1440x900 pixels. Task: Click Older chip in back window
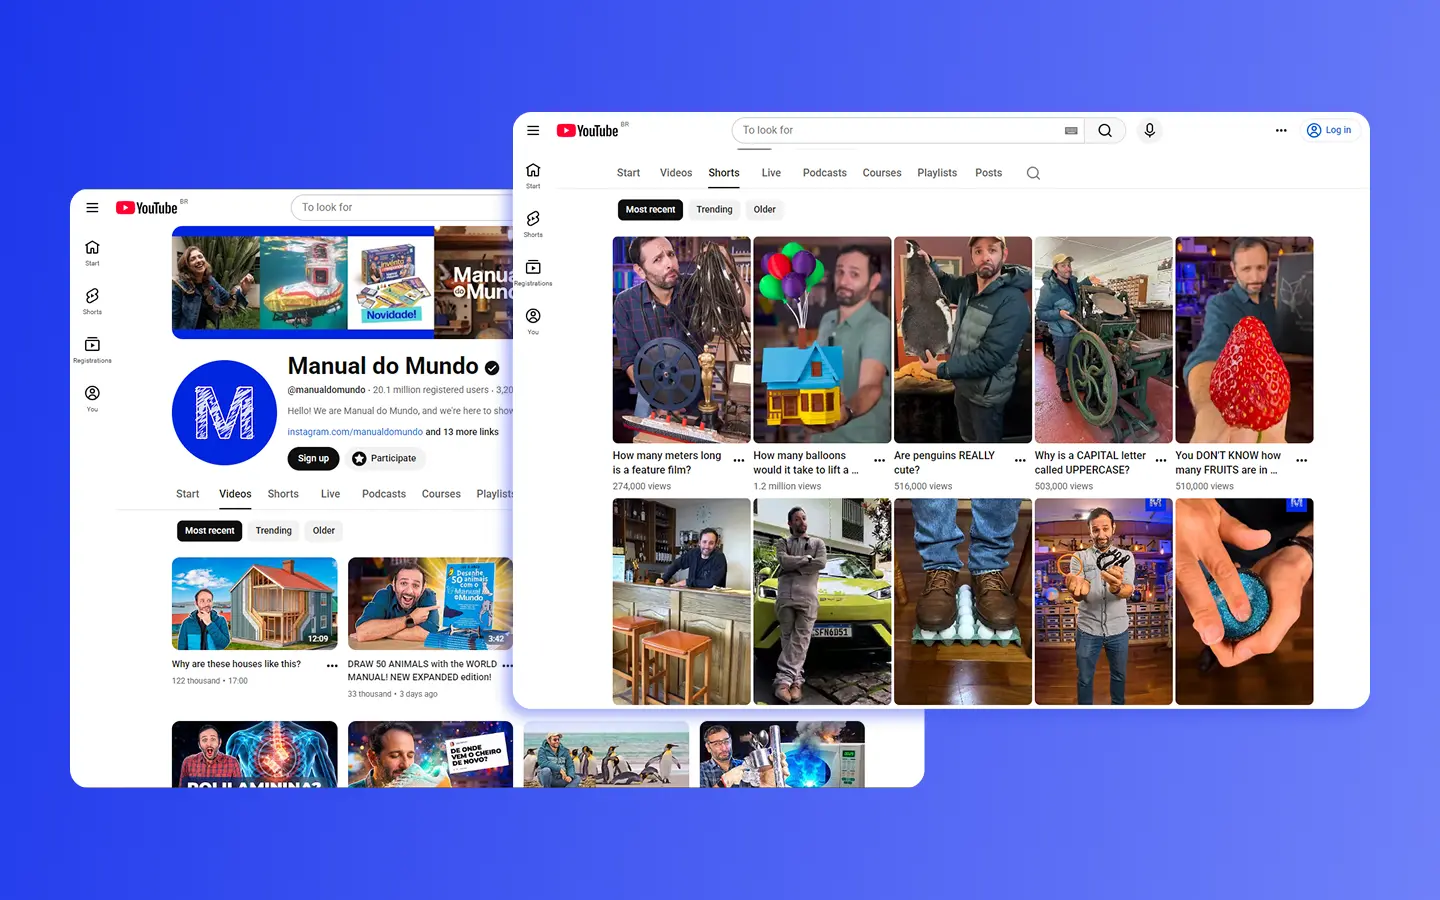click(x=324, y=531)
